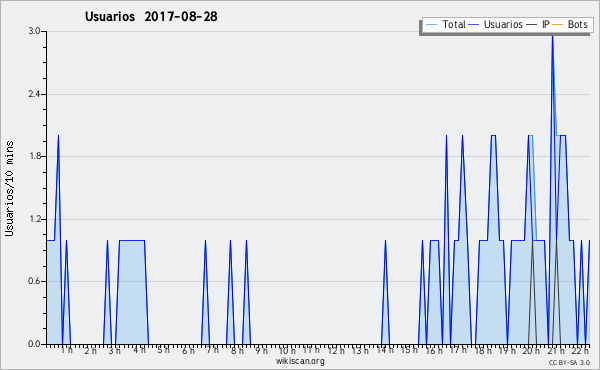This screenshot has height=370, width=600.
Task: Click the '1 h' x-axis label
Action: tap(67, 350)
